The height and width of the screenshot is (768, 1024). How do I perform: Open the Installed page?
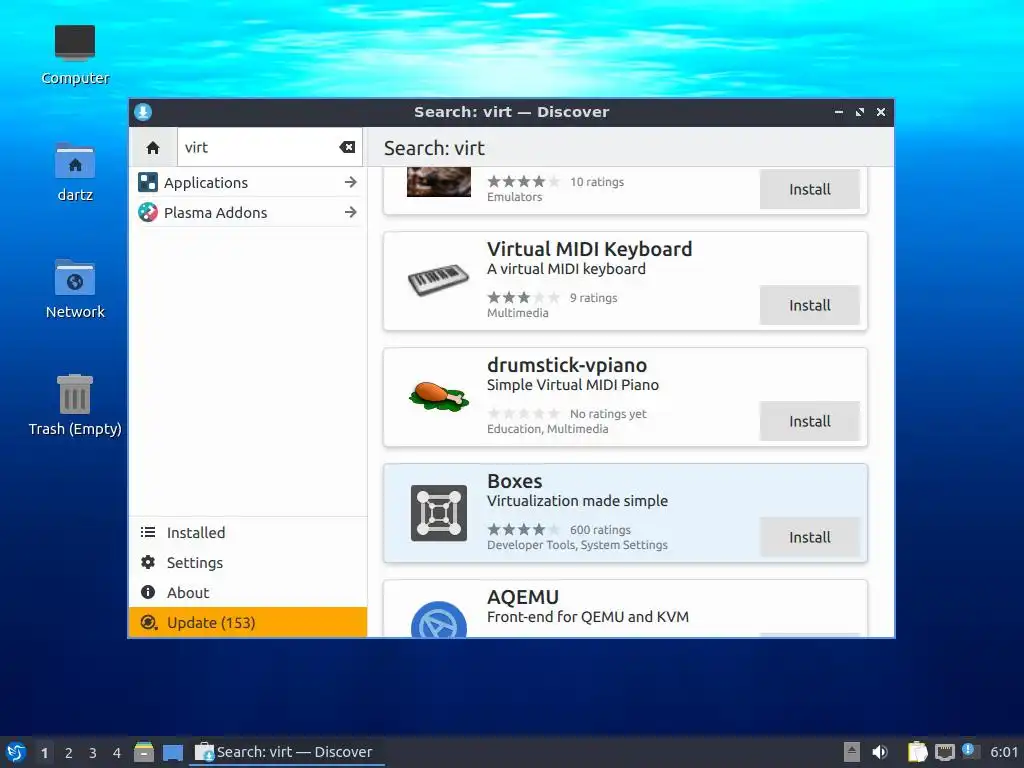pyautogui.click(x=248, y=532)
